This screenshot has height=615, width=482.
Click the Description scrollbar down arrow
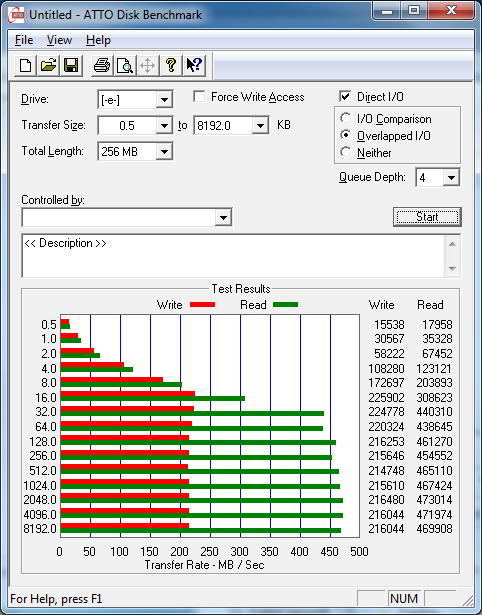click(x=452, y=269)
